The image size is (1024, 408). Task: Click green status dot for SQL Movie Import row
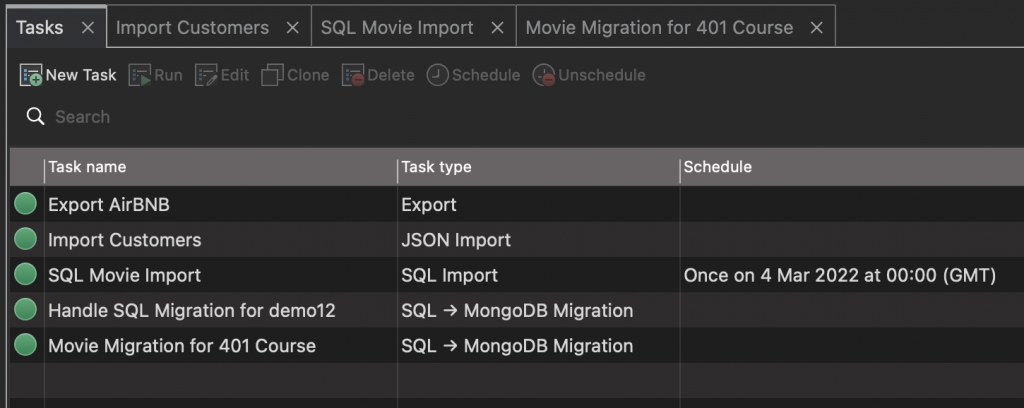pos(25,274)
